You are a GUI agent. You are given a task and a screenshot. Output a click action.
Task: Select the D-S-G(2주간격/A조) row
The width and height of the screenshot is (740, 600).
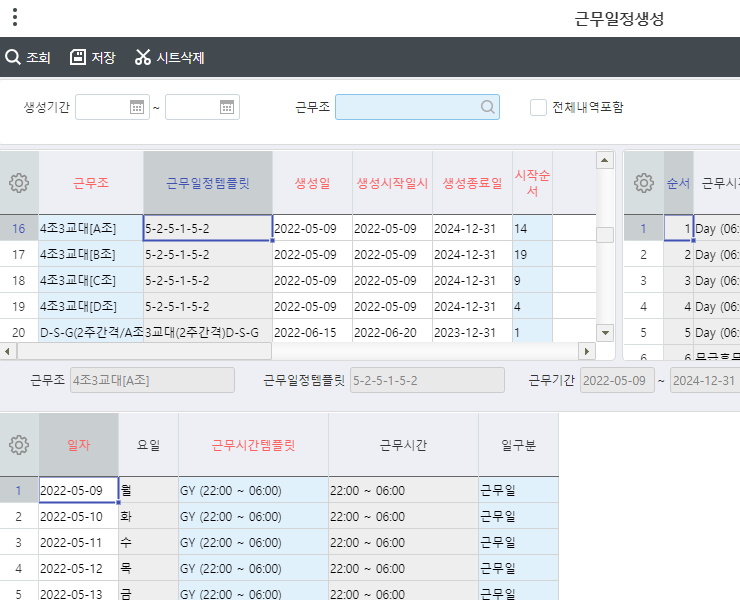[90, 332]
